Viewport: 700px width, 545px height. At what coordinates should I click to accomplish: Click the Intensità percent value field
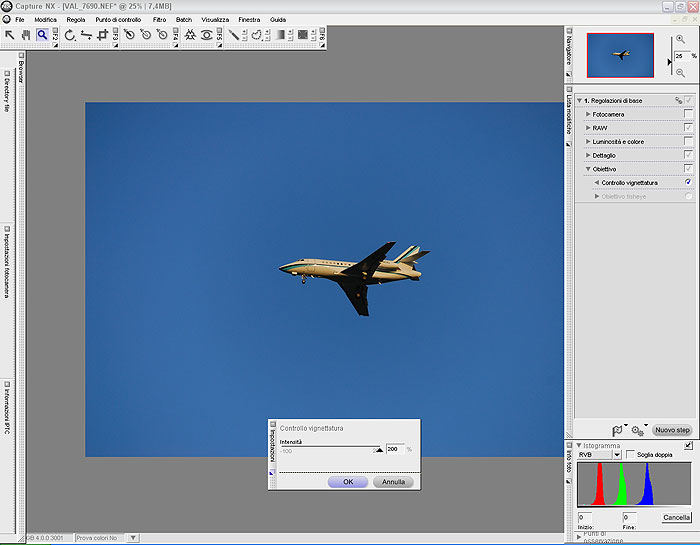395,449
